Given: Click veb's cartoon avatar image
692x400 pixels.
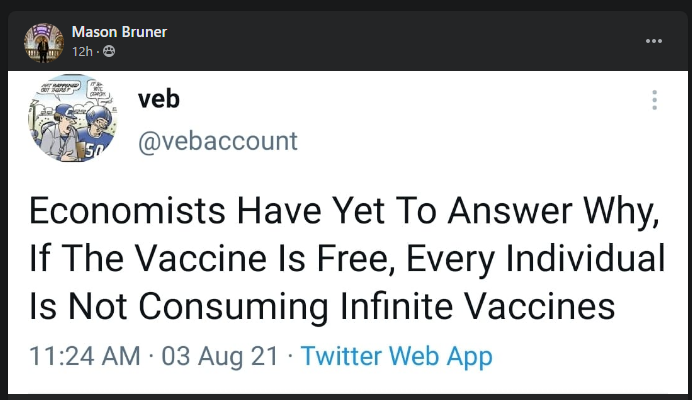Looking at the screenshot, I should [x=73, y=117].
